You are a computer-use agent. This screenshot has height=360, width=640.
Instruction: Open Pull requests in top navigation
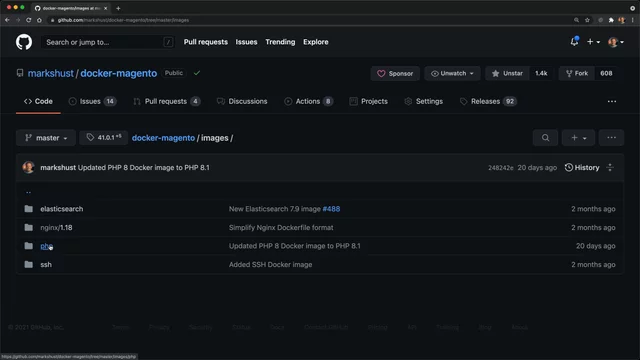[x=206, y=42]
